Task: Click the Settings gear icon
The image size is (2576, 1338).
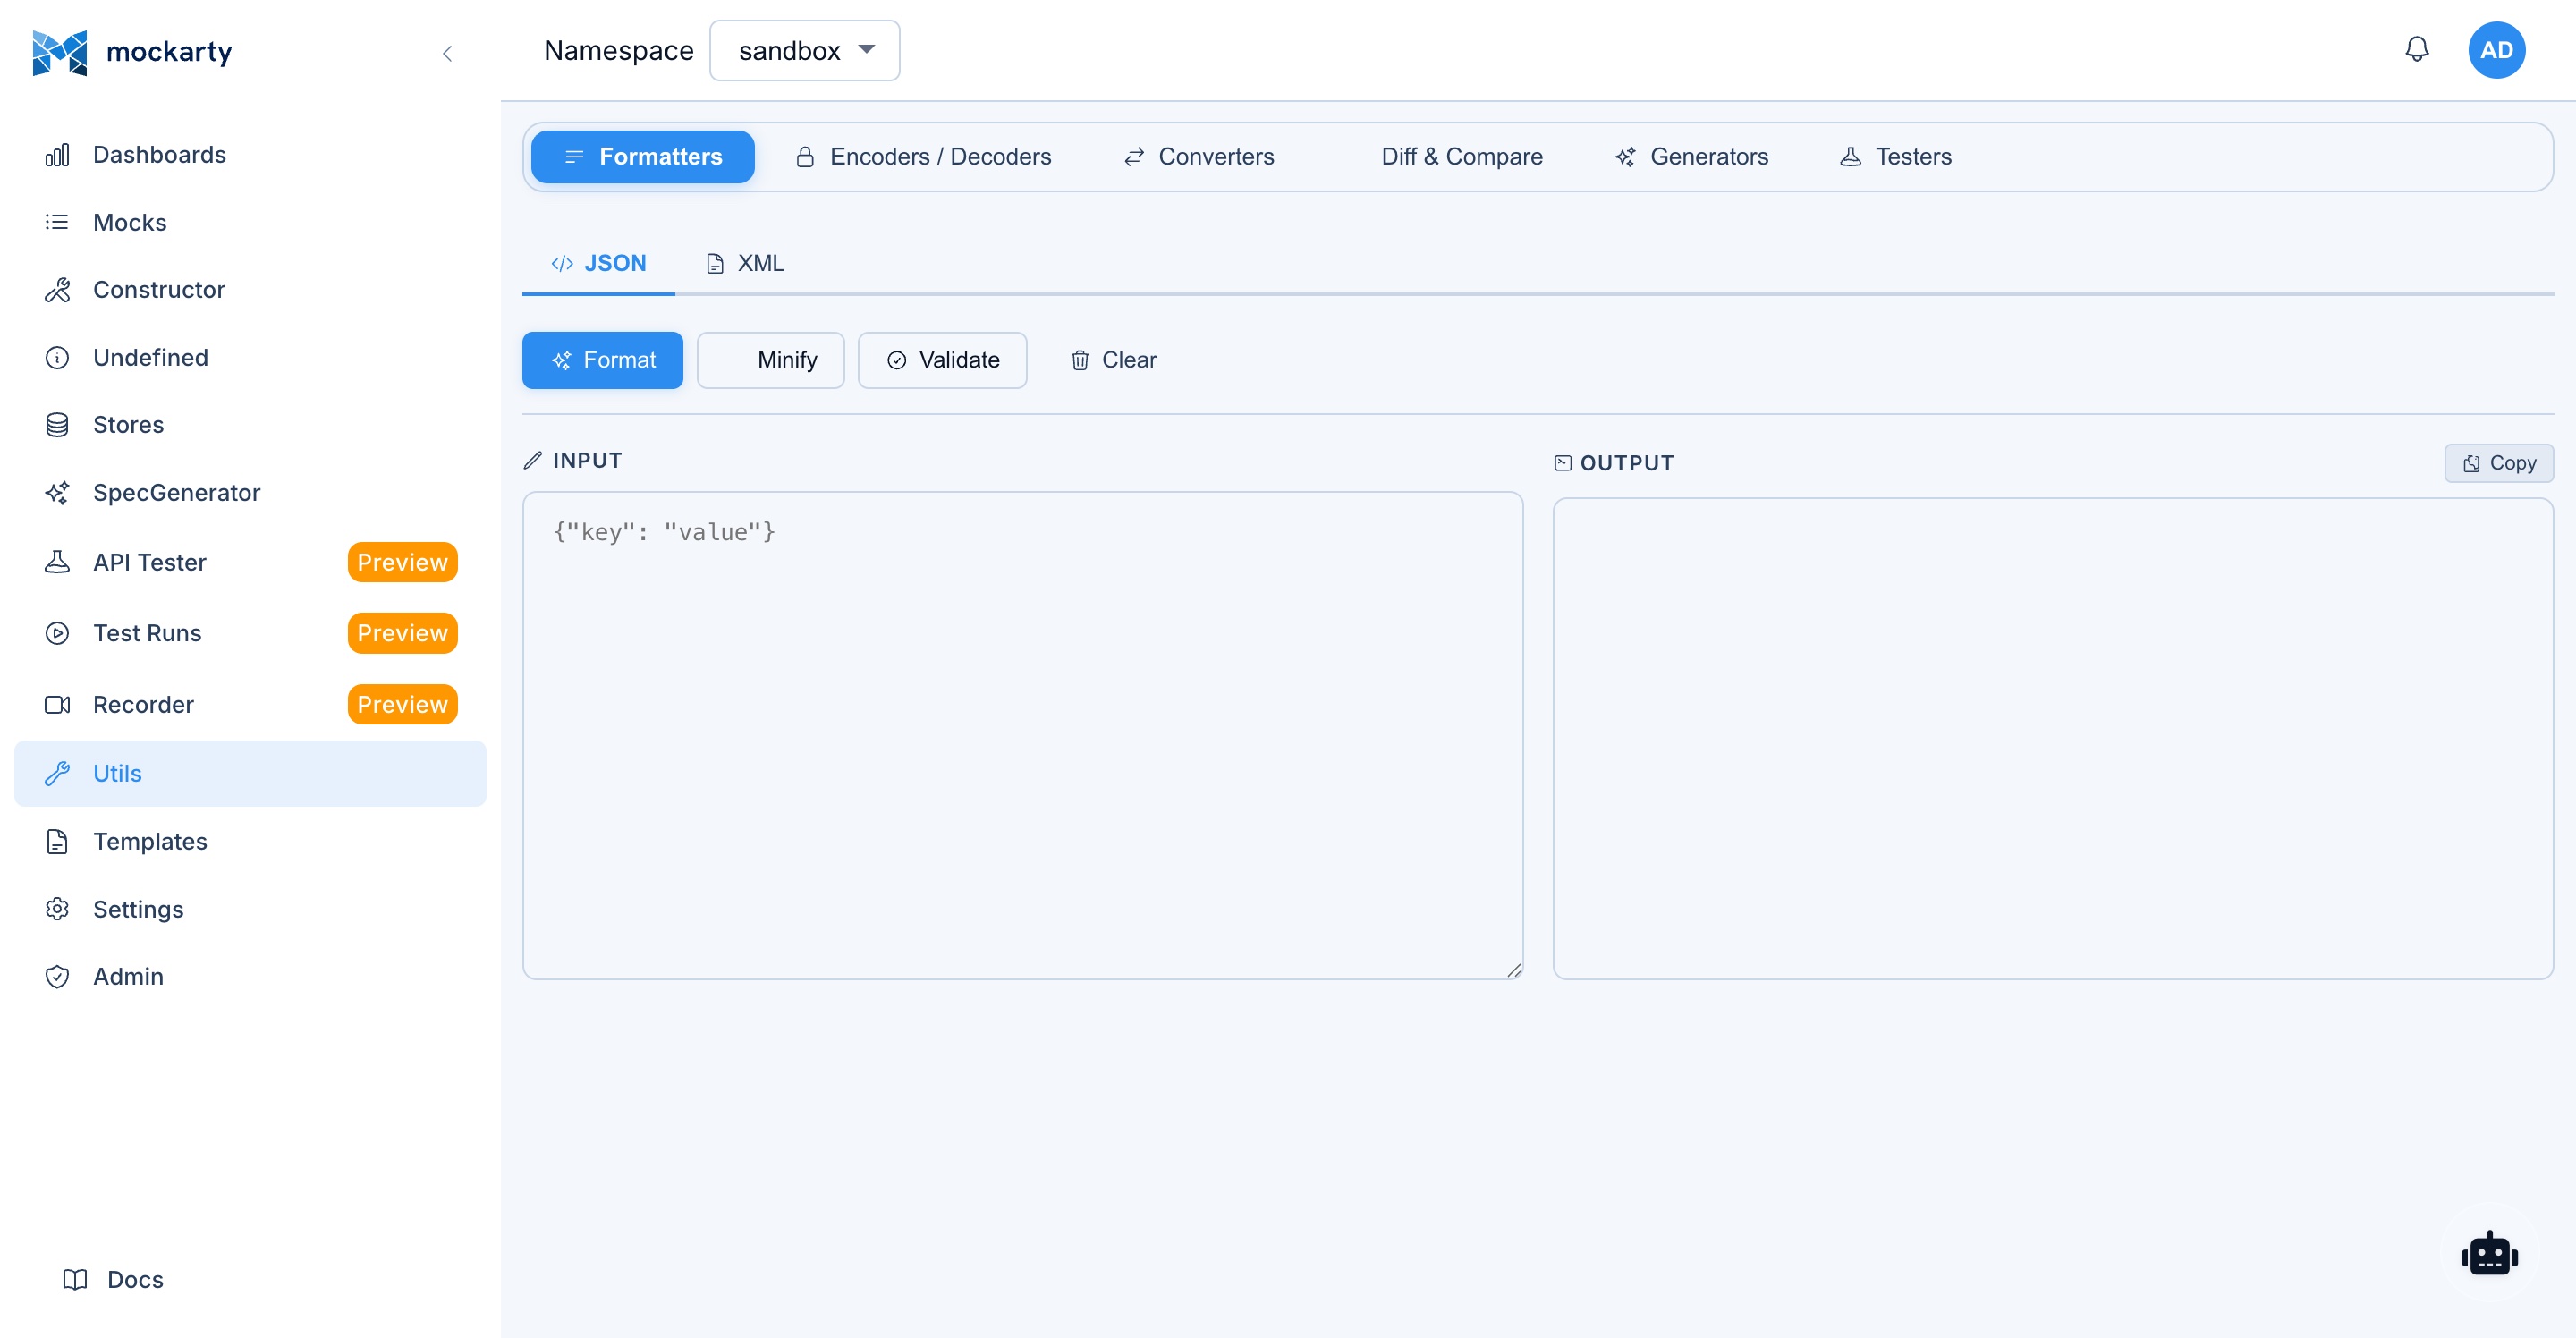Action: point(57,909)
